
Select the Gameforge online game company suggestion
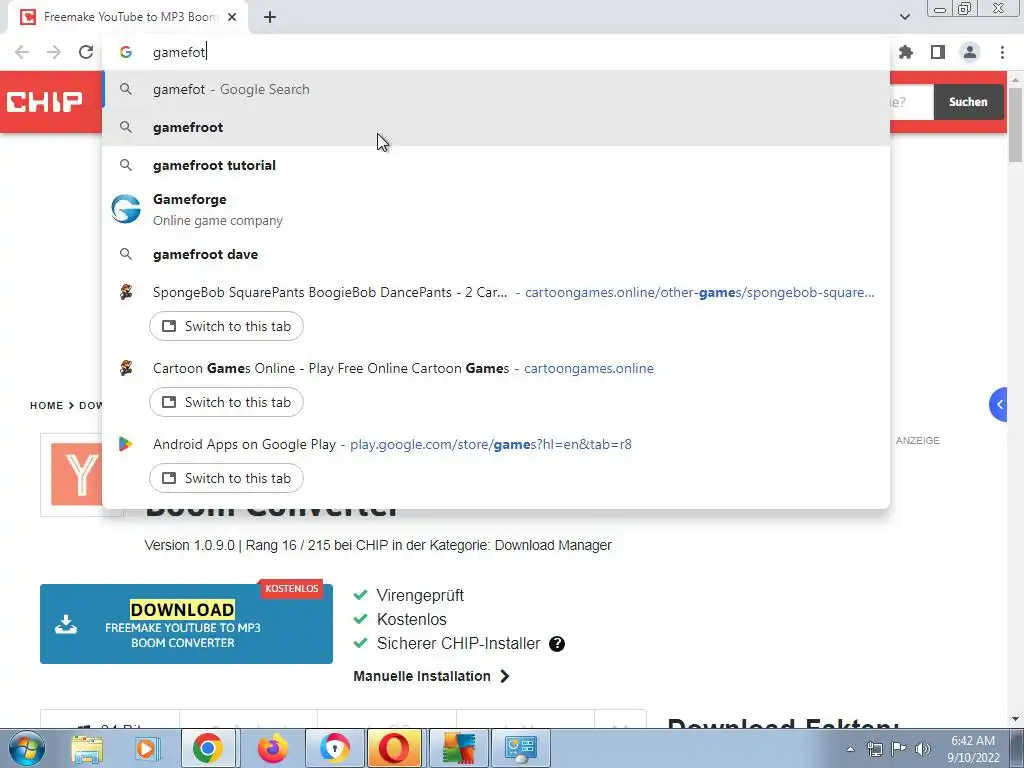[496, 210]
